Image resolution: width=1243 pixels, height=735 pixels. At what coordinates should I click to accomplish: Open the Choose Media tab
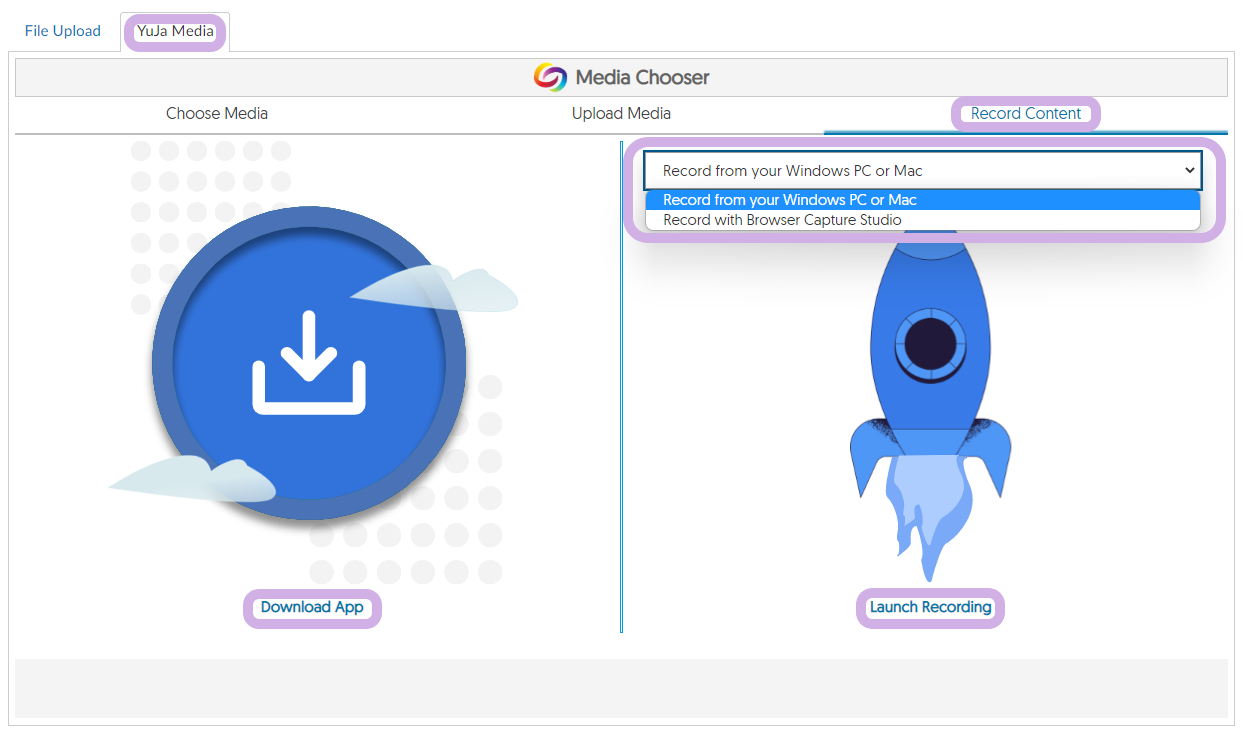click(x=217, y=113)
